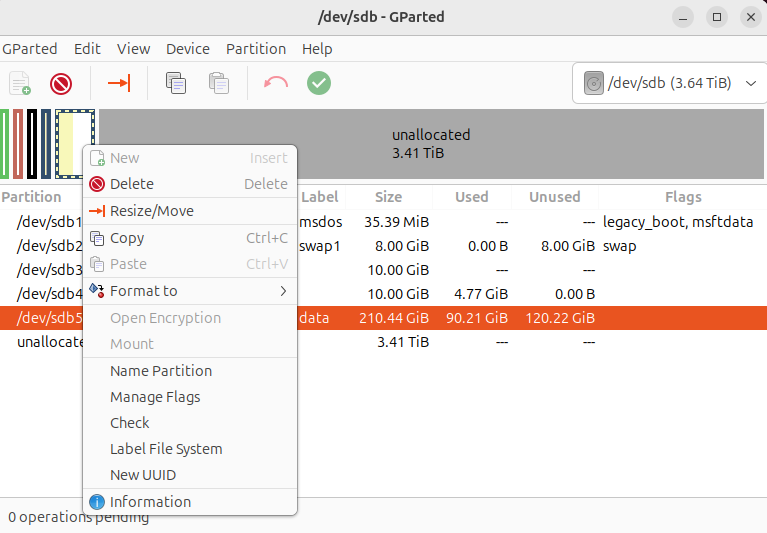Viewport: 767px width, 533px height.
Task: Click the Flags column header
Action: pyautogui.click(x=683, y=197)
